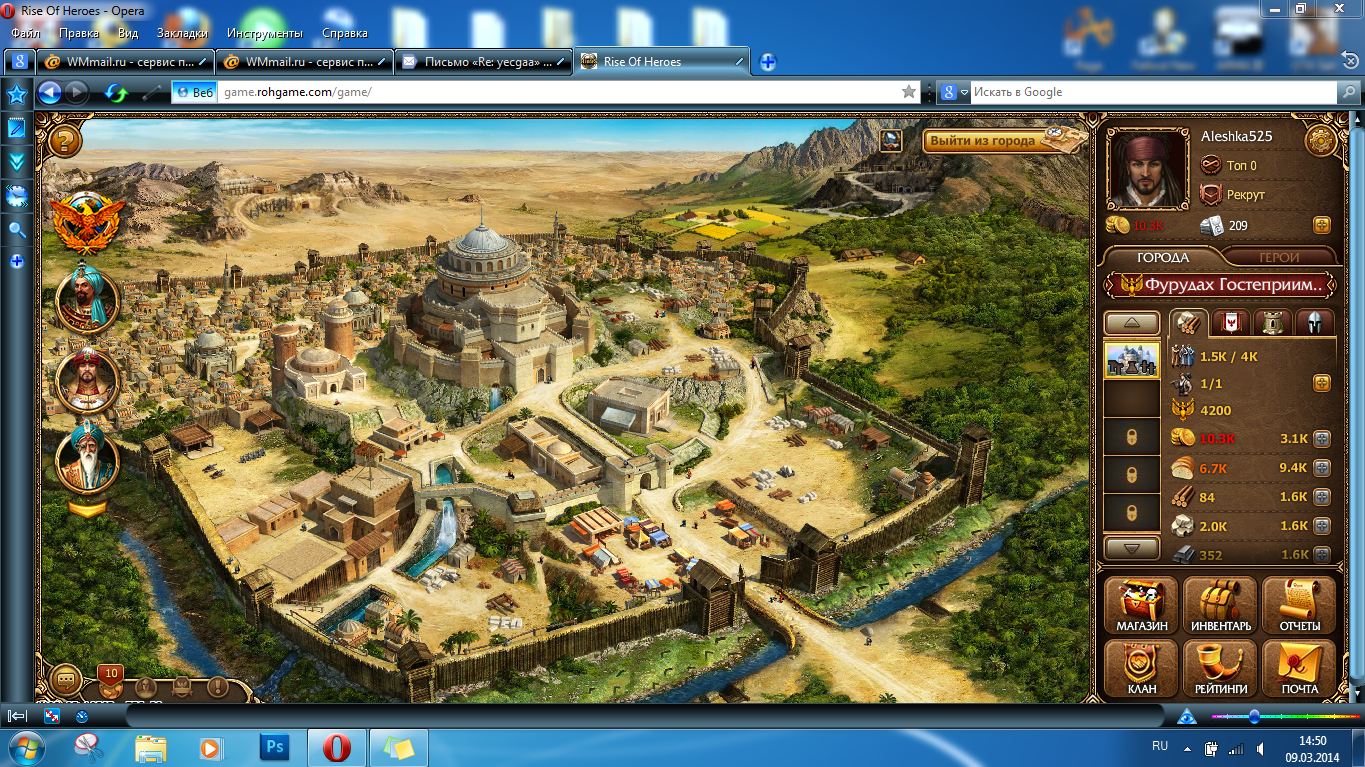Switch to the ГОРОДА tab
This screenshot has width=1365, height=767.
[1163, 257]
